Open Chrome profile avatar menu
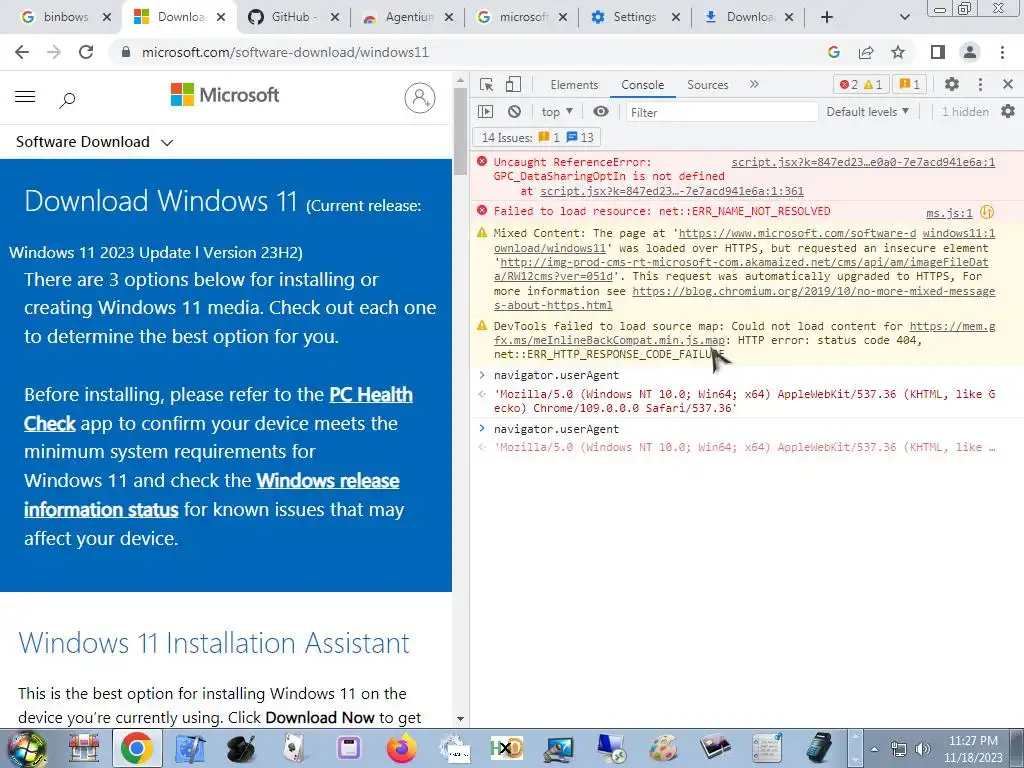The height and width of the screenshot is (768, 1024). tap(970, 52)
